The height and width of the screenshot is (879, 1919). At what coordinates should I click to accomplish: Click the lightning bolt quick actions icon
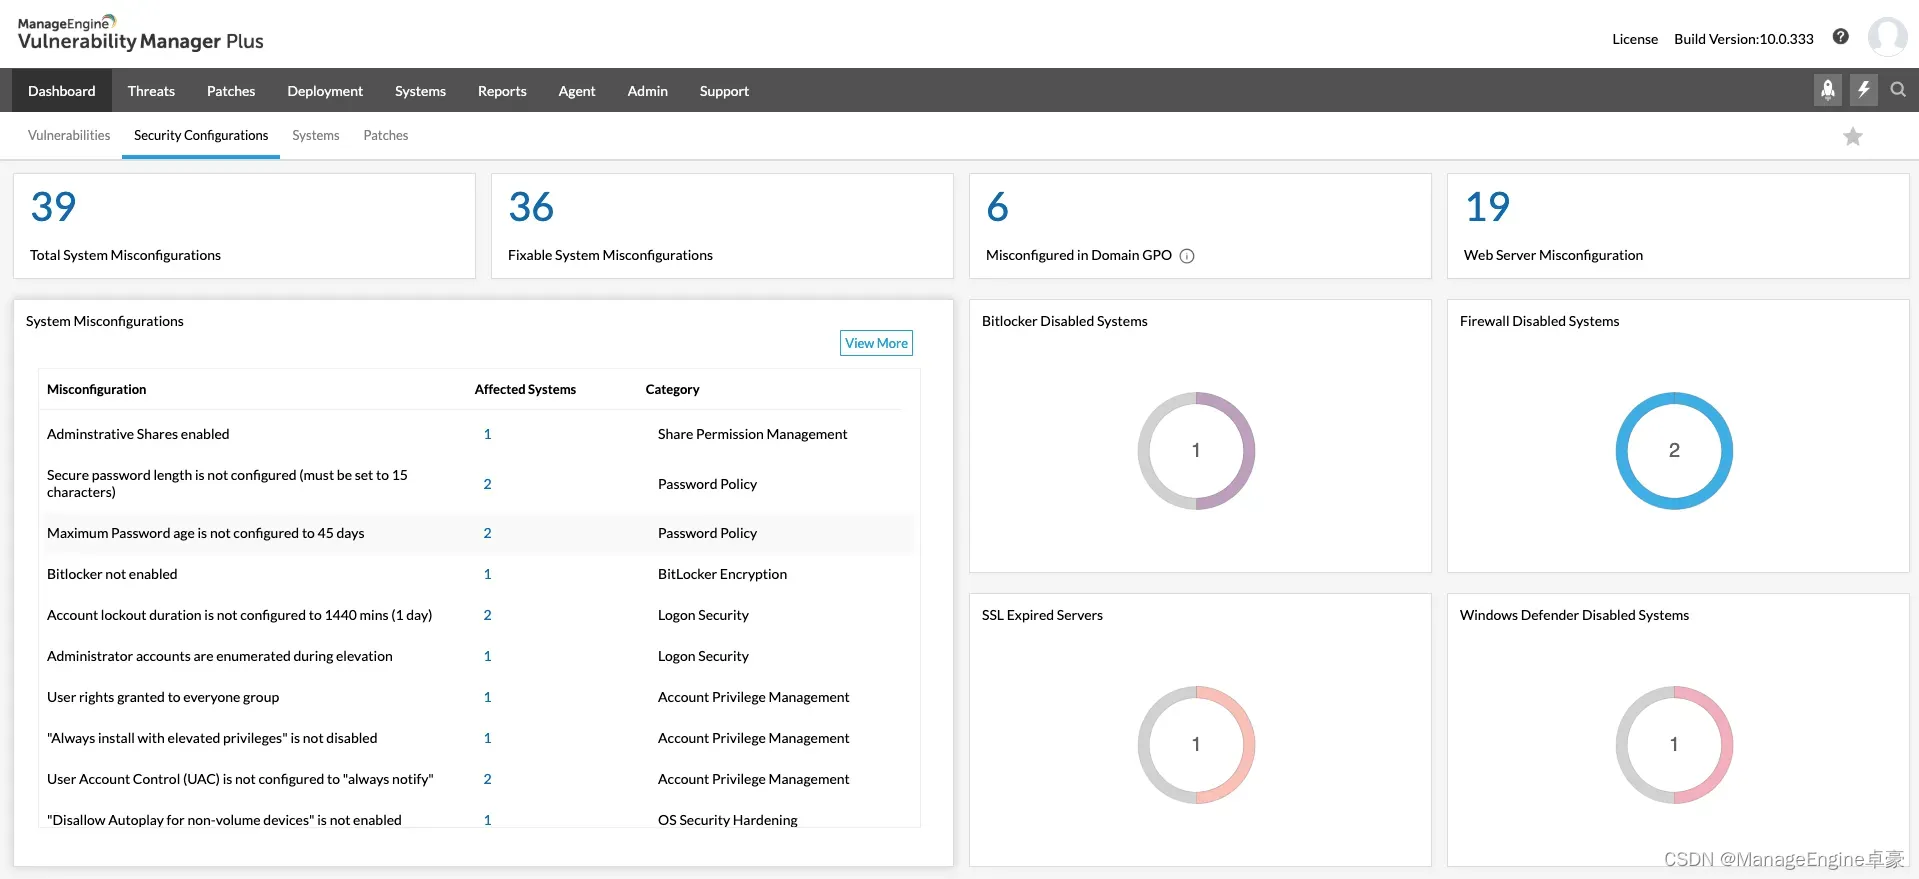1863,90
